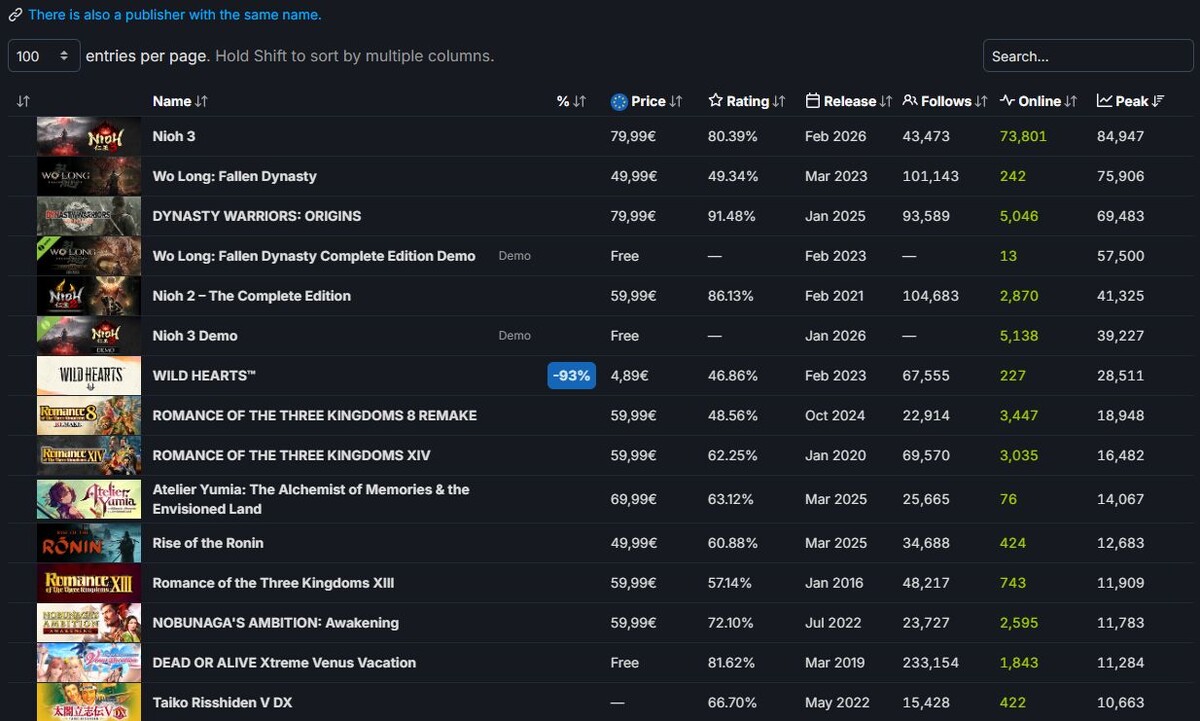Click the green online count for DYNASTY WARRIORS: ORIGINS
1200x721 pixels.
click(x=1018, y=216)
